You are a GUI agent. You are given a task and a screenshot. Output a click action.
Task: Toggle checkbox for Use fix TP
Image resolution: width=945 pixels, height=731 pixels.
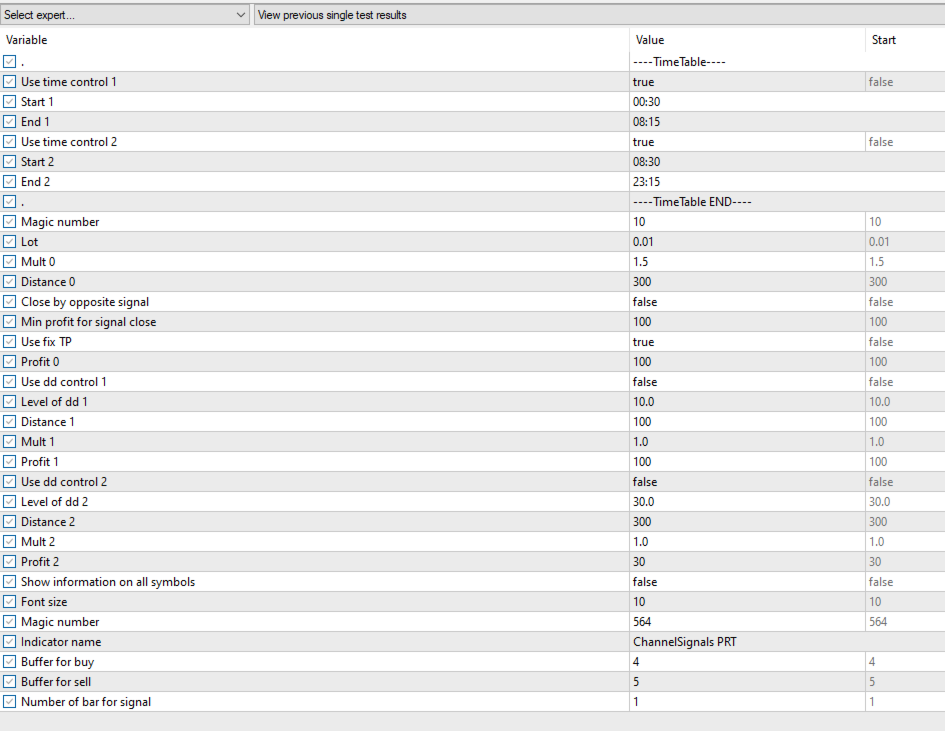tap(10, 342)
